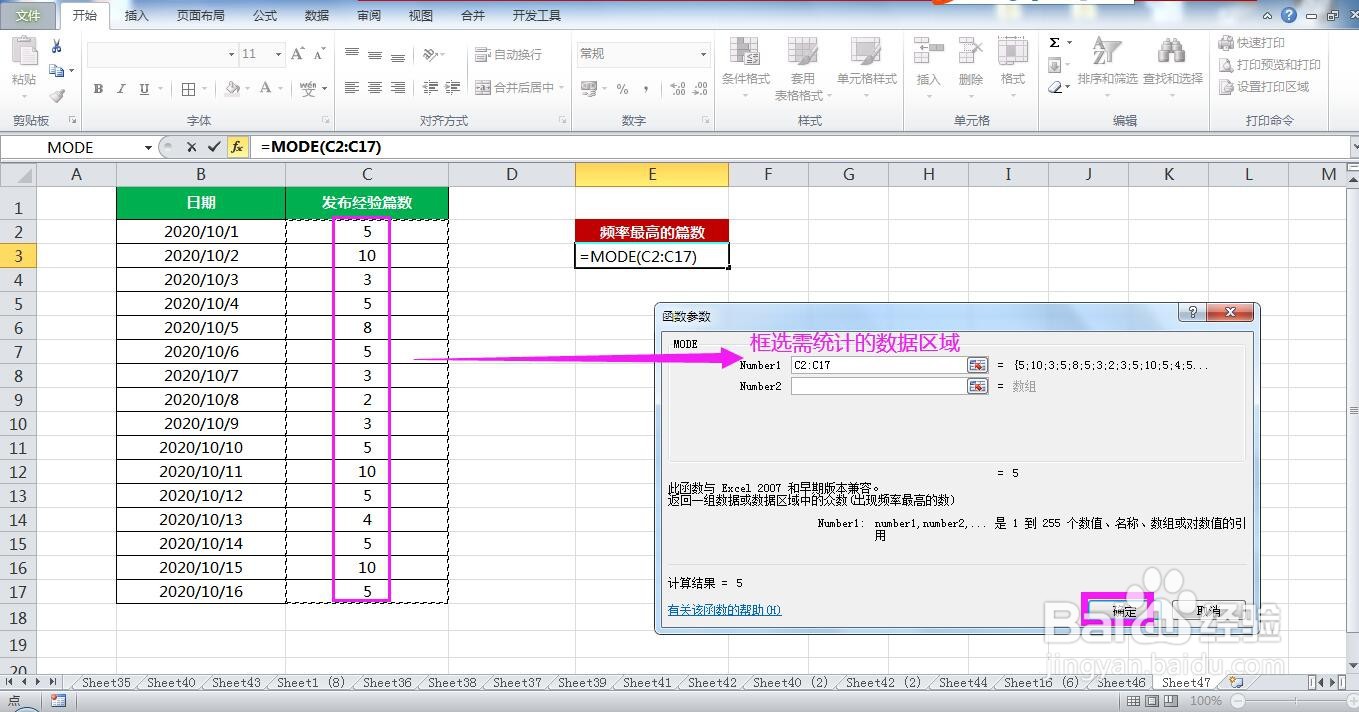Click the wén phonetic guide icon

click(x=308, y=89)
